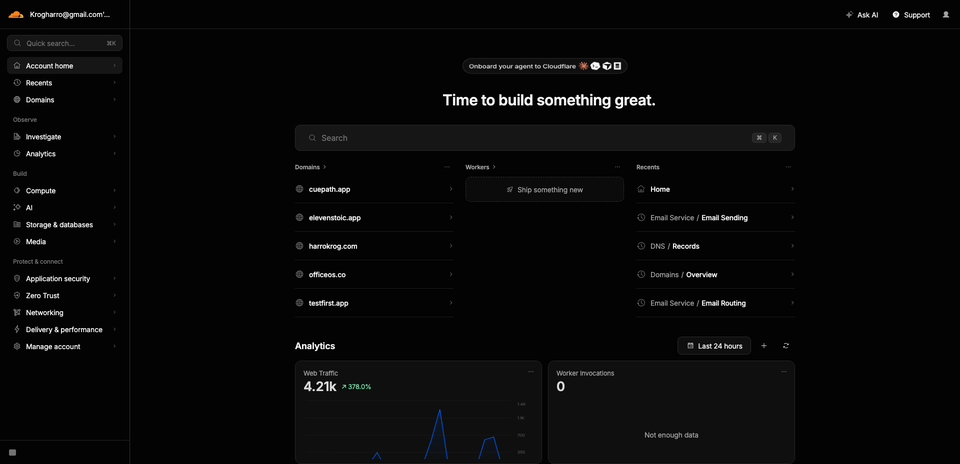Expand the Account home chevron
Image resolution: width=960 pixels, height=464 pixels.
tap(114, 65)
